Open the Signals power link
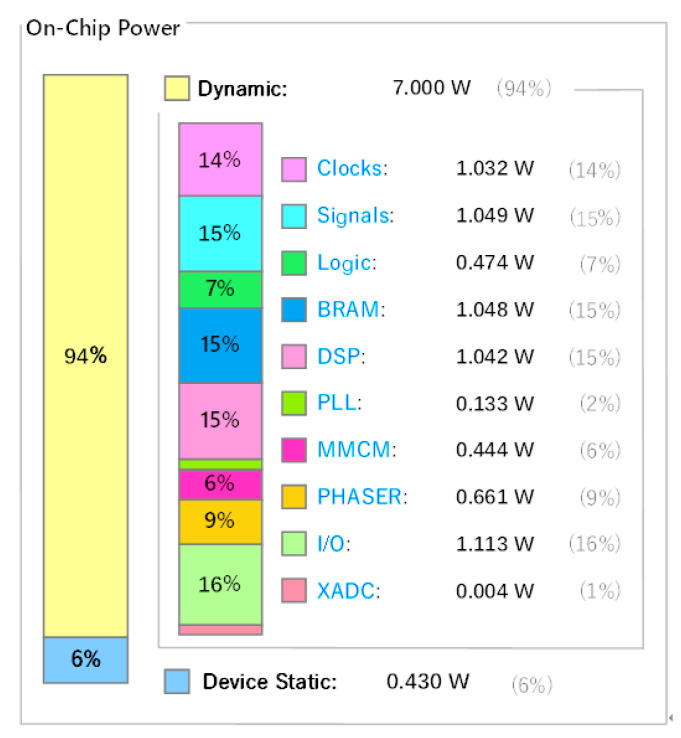Viewport: 681px width, 738px height. click(x=355, y=216)
